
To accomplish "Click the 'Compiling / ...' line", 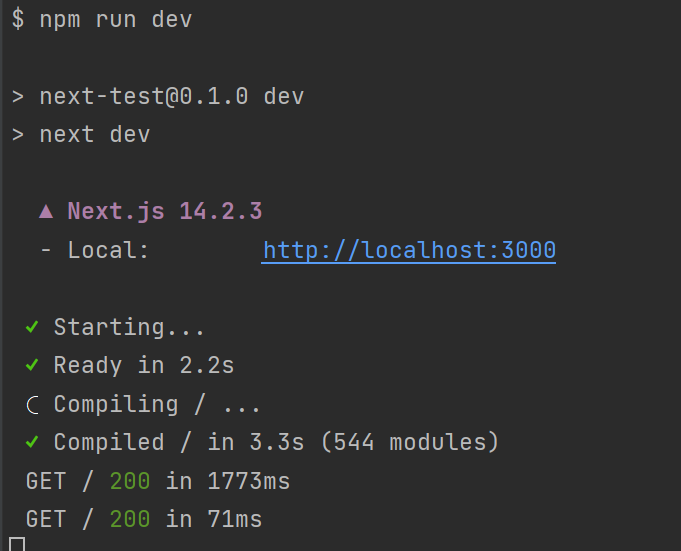I will click(x=157, y=405).
